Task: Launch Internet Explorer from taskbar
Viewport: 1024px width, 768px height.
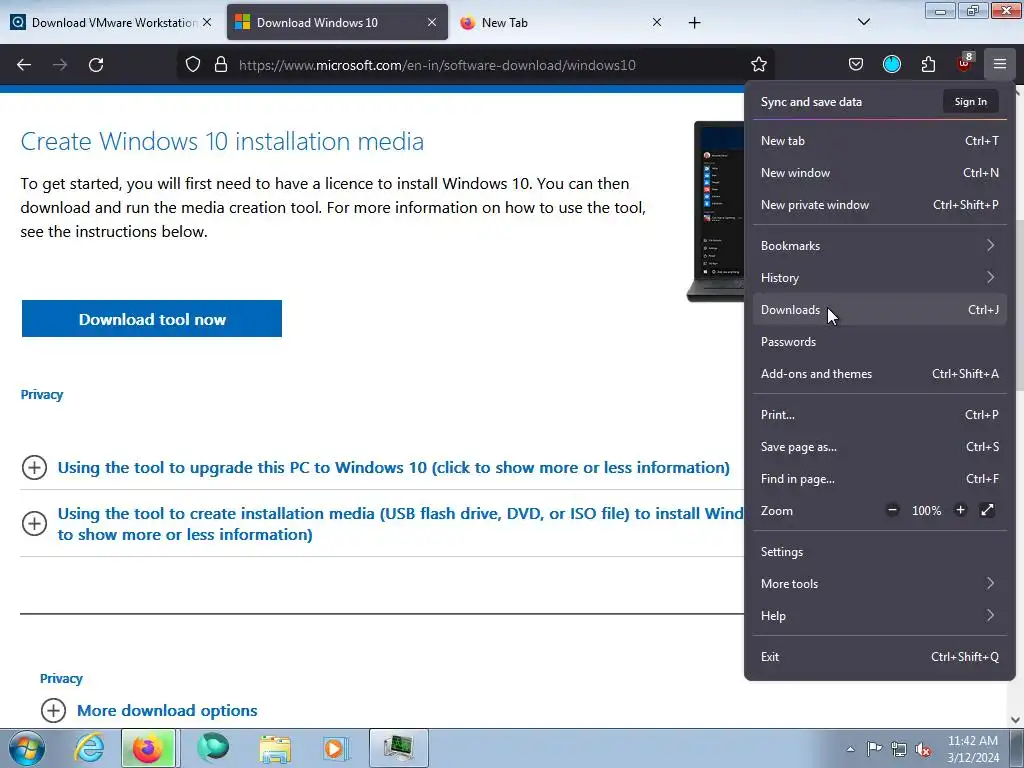Action: point(89,748)
